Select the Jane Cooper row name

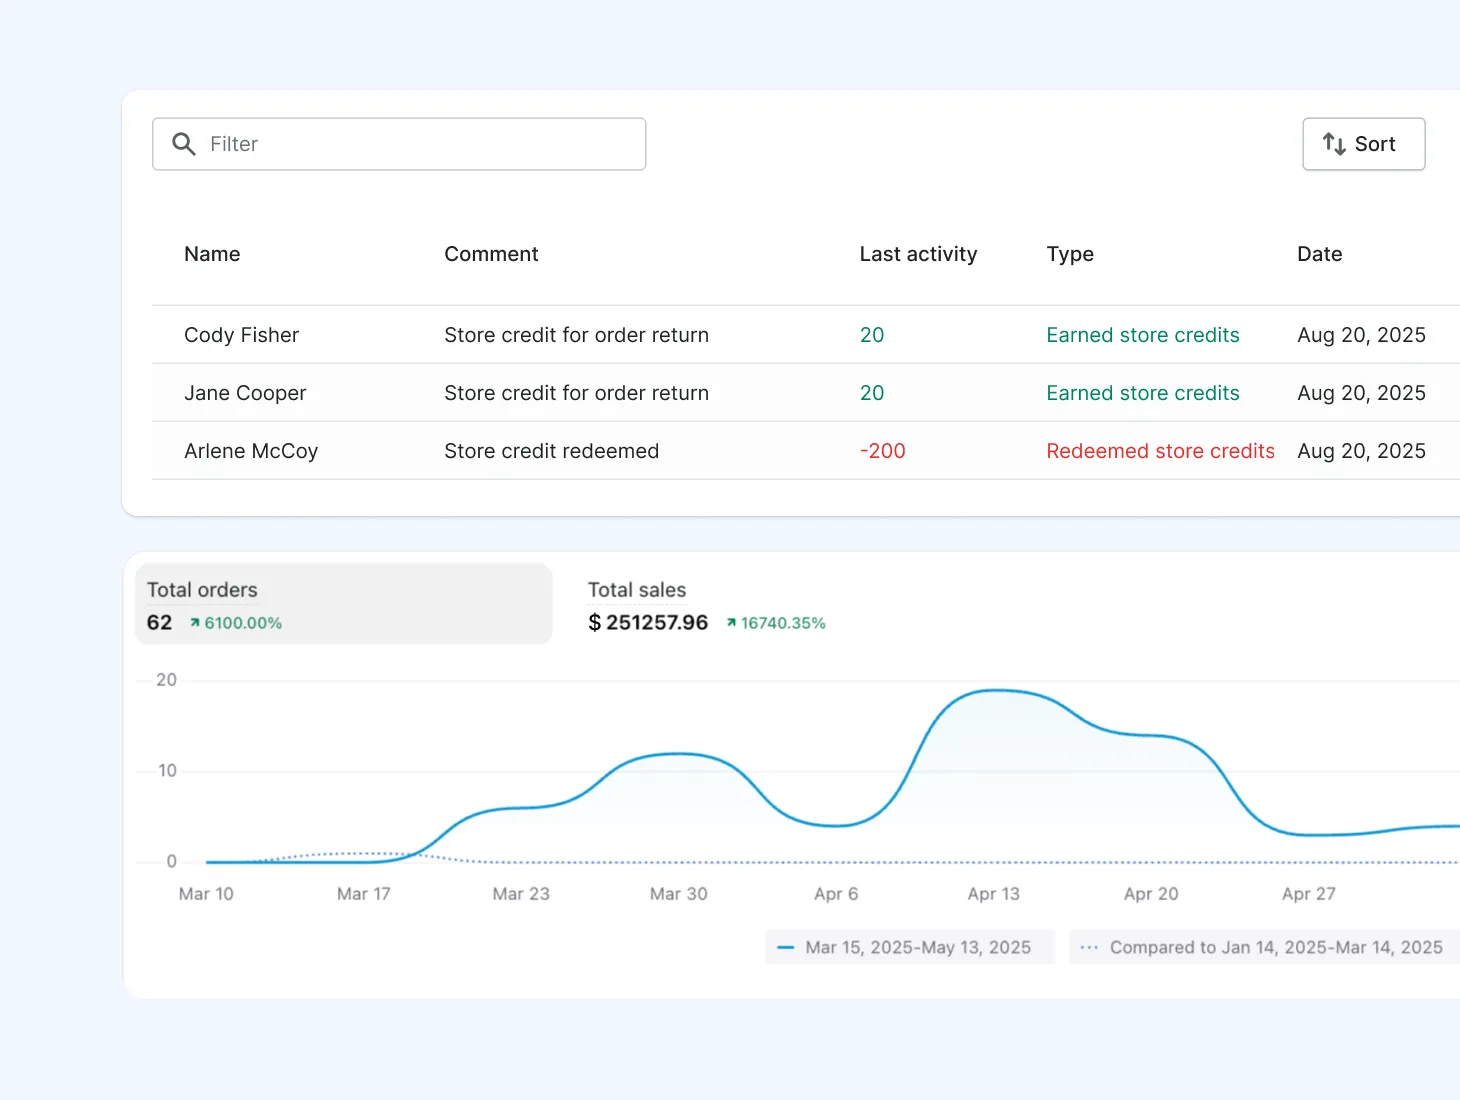click(245, 393)
